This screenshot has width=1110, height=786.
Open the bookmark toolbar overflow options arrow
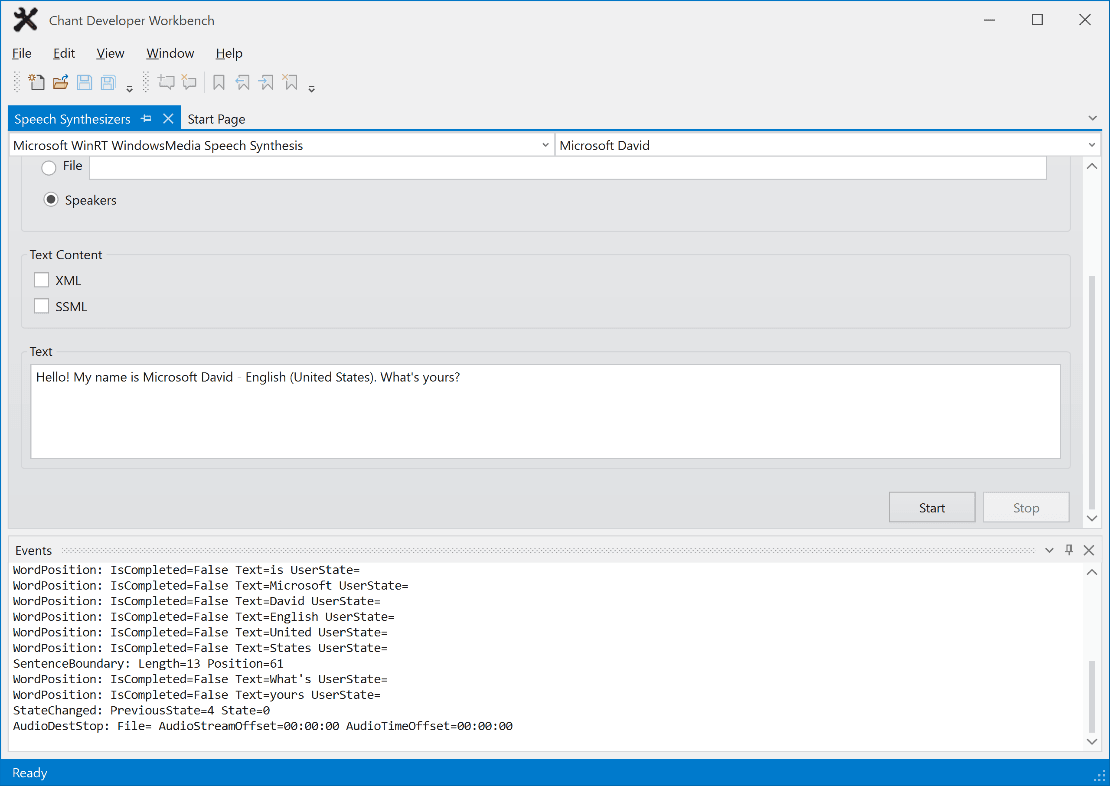tap(311, 89)
